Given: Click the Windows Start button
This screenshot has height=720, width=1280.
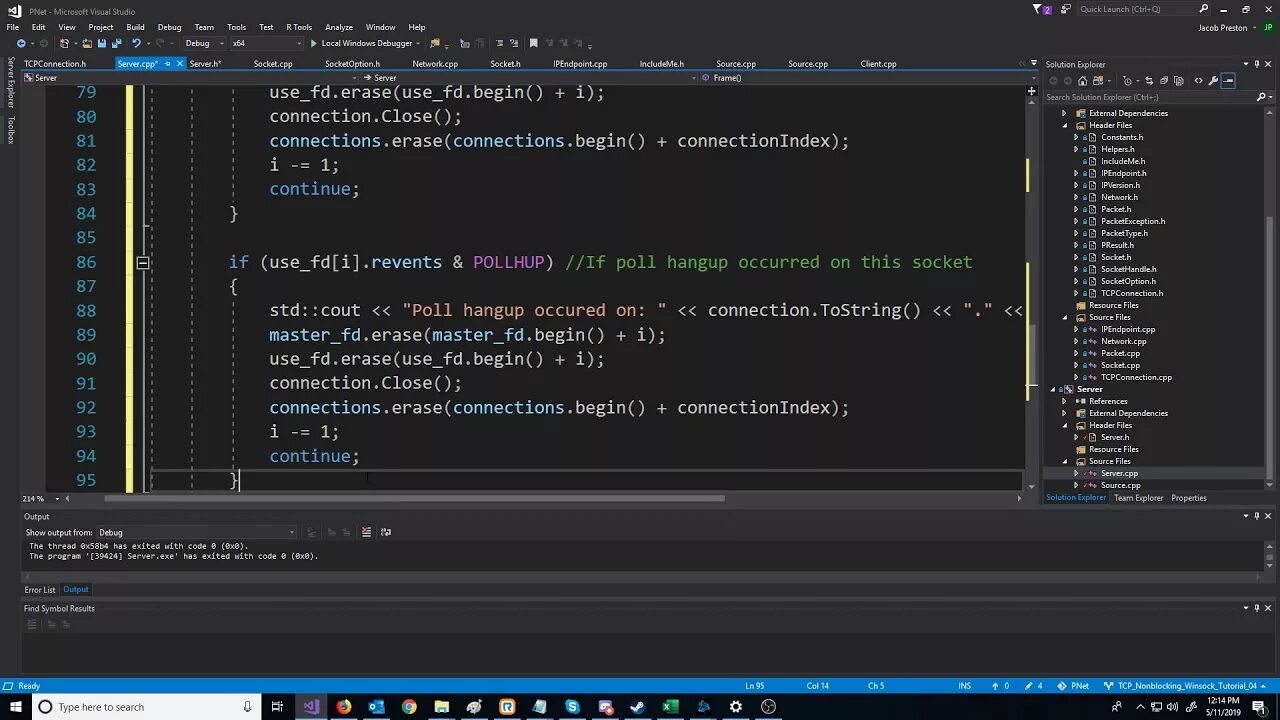Looking at the screenshot, I should coord(15,707).
